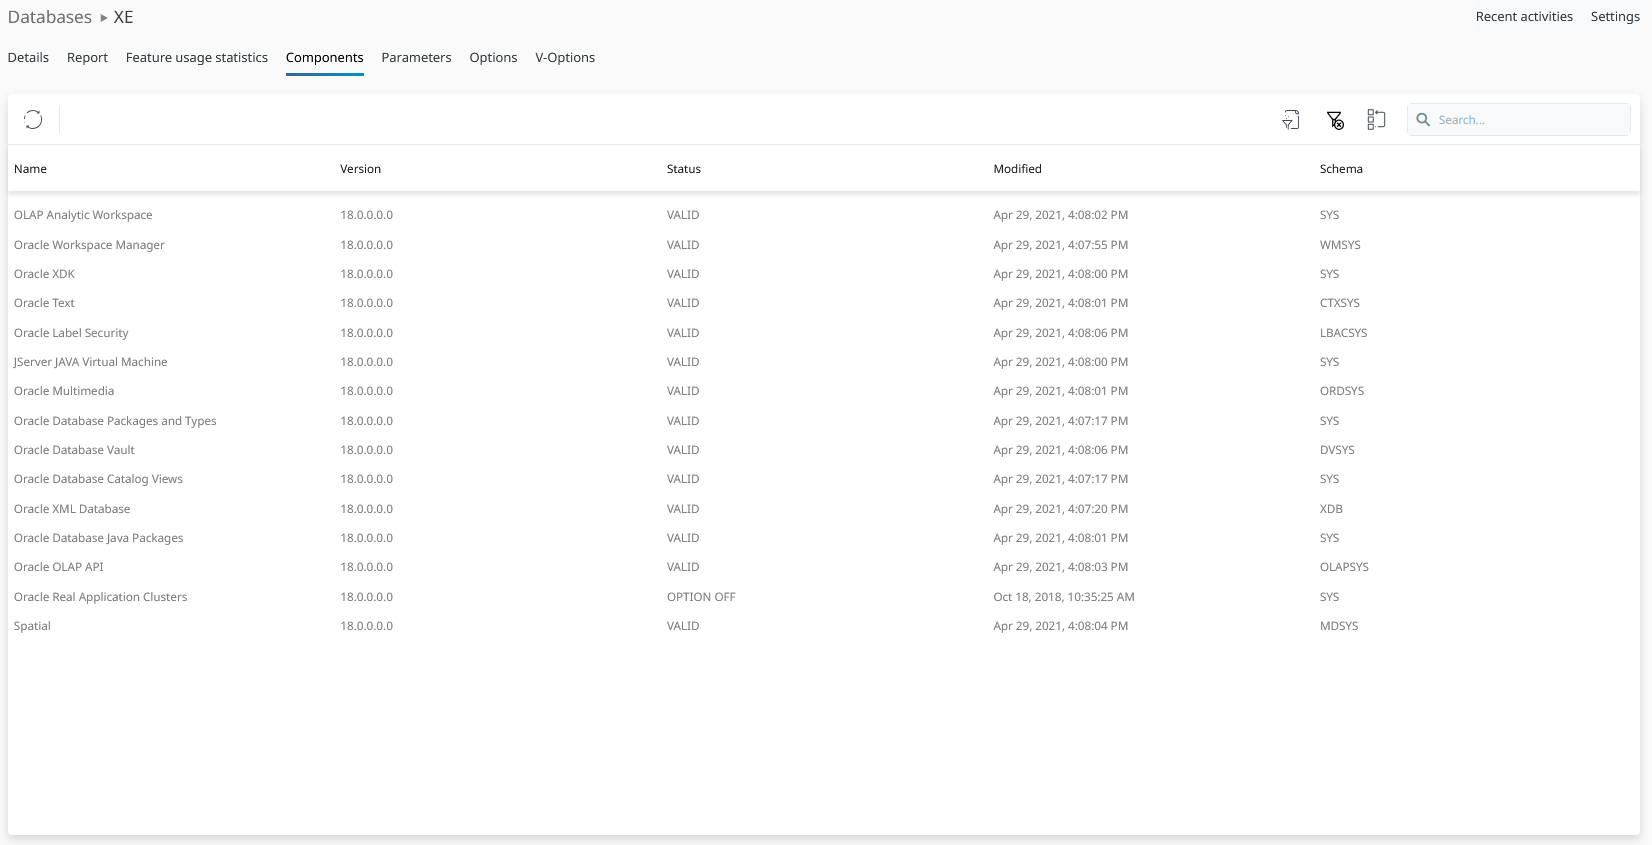Select the Oracle Database Vault row
1652x845 pixels.
pyautogui.click(x=74, y=450)
